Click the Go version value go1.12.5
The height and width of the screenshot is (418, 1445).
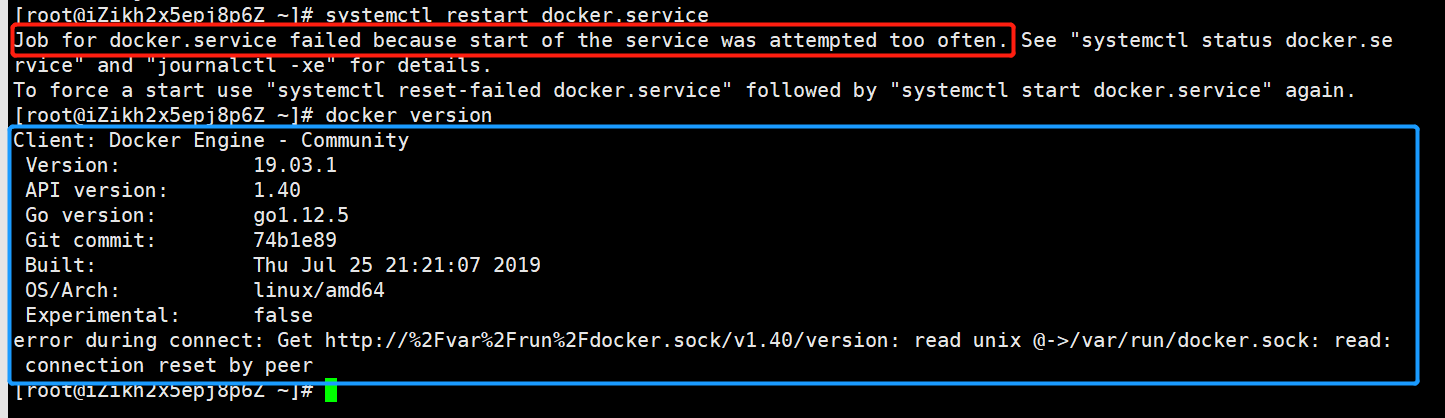301,215
